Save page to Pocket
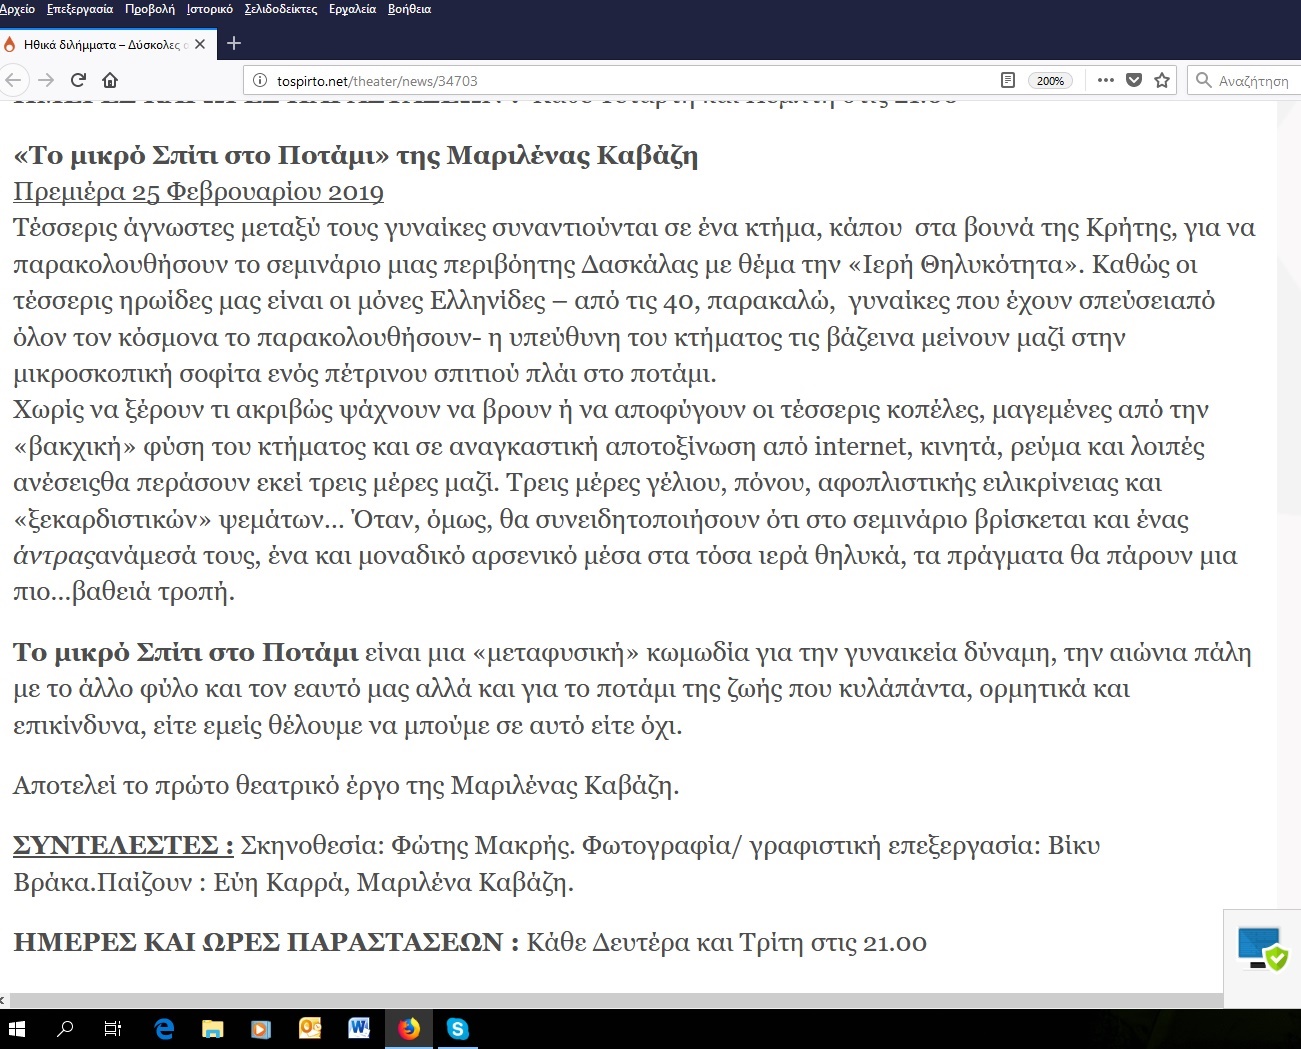The height and width of the screenshot is (1049, 1301). tap(1134, 80)
